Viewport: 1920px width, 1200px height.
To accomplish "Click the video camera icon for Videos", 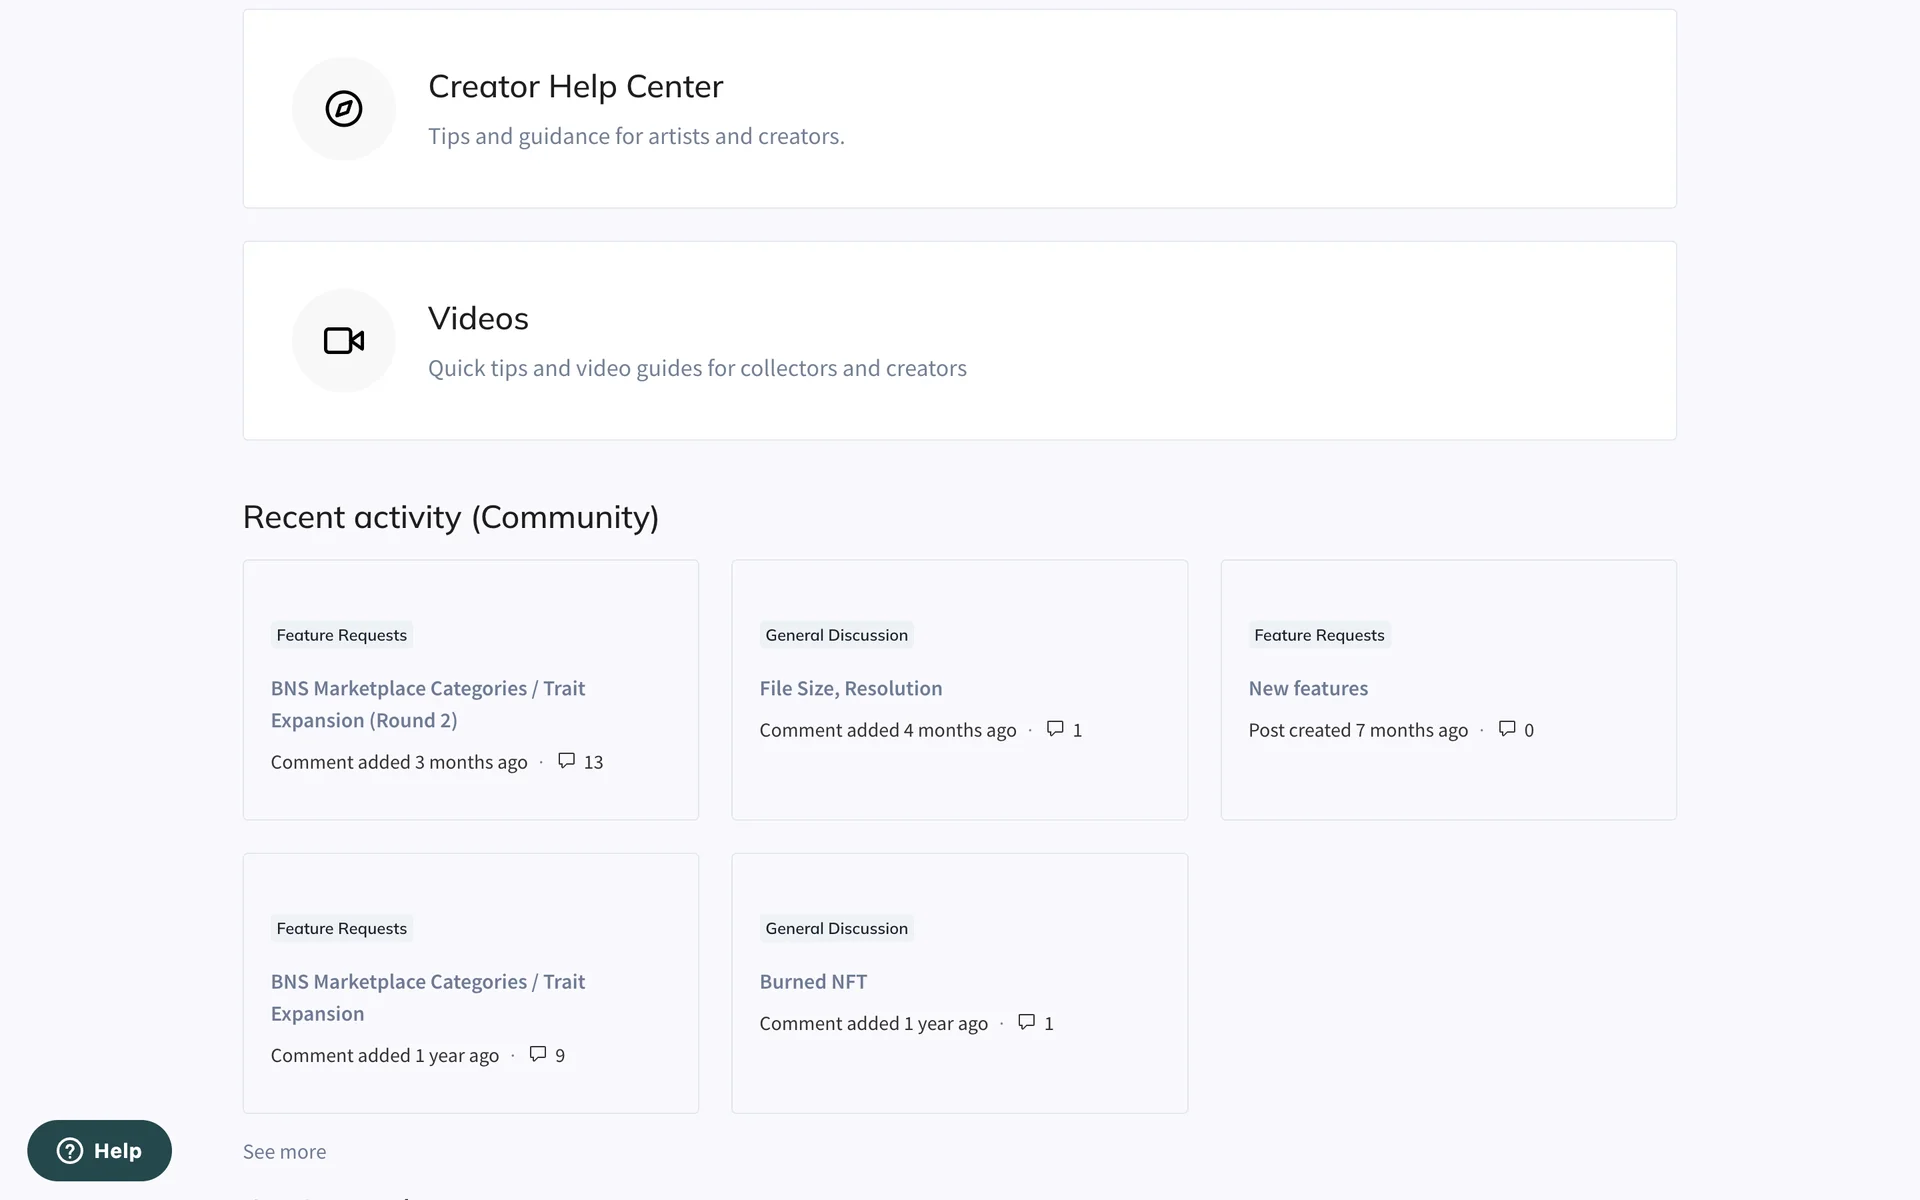I will click(343, 341).
